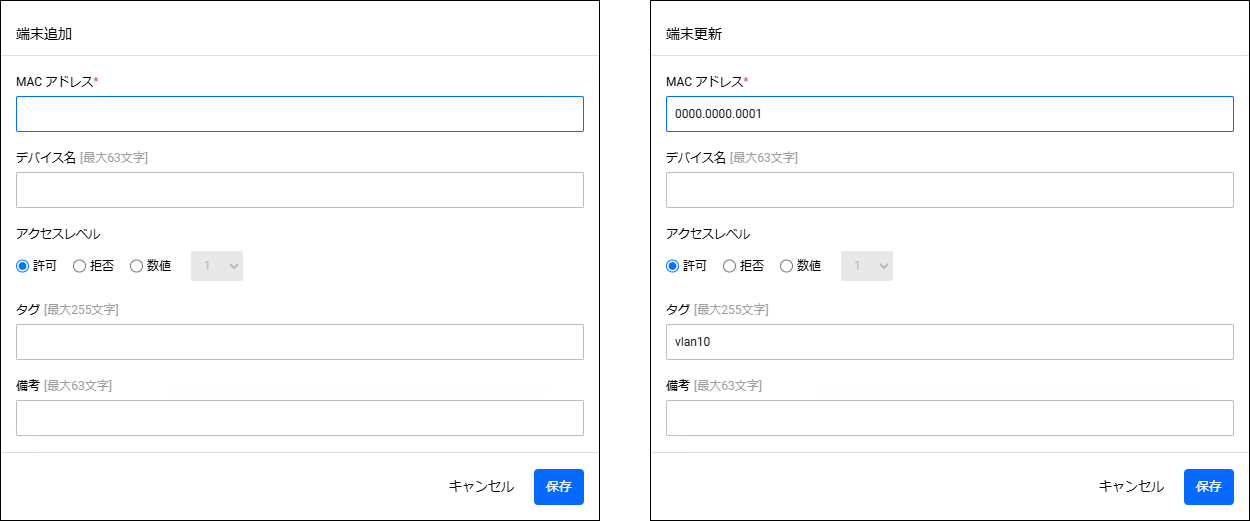1250x521 pixels.
Task: Click キャンセル in 端末更新 dialog
Action: coord(1131,487)
